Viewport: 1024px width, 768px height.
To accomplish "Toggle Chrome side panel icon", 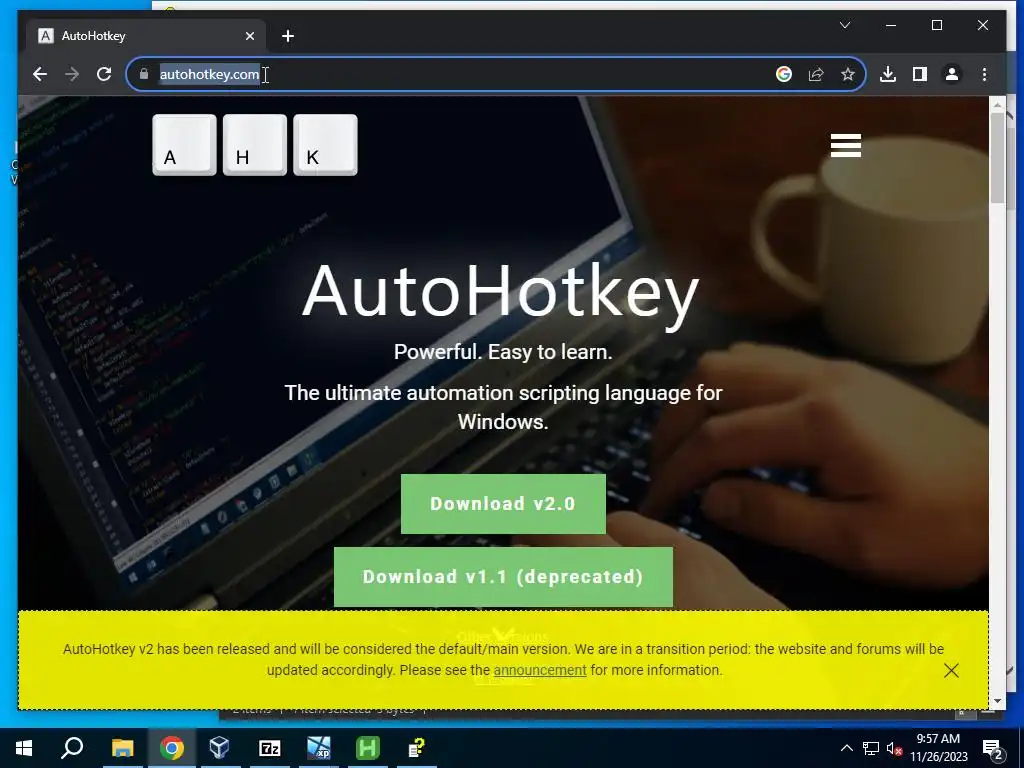I will (x=920, y=74).
